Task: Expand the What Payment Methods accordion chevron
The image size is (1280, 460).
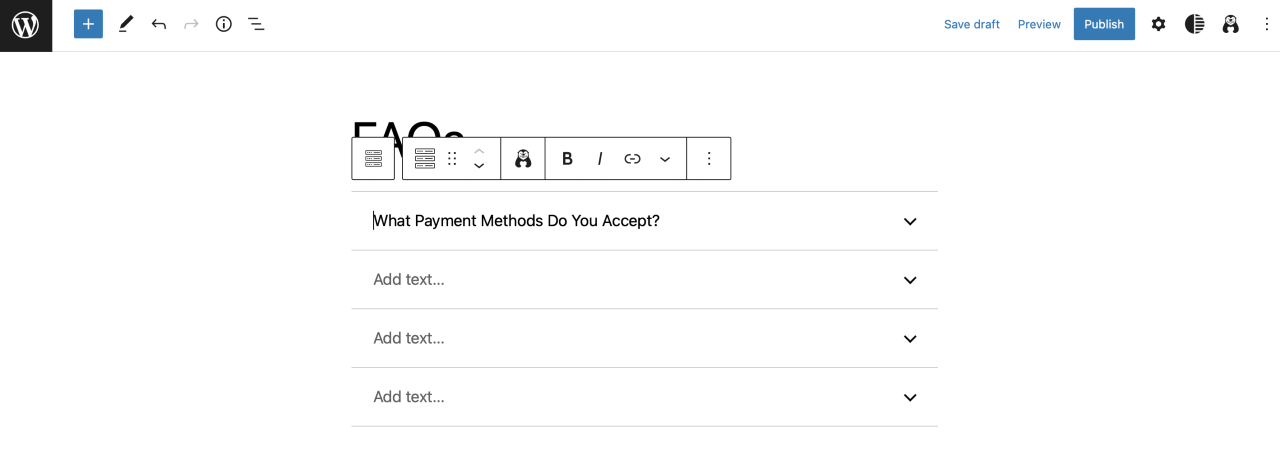Action: [x=910, y=221]
